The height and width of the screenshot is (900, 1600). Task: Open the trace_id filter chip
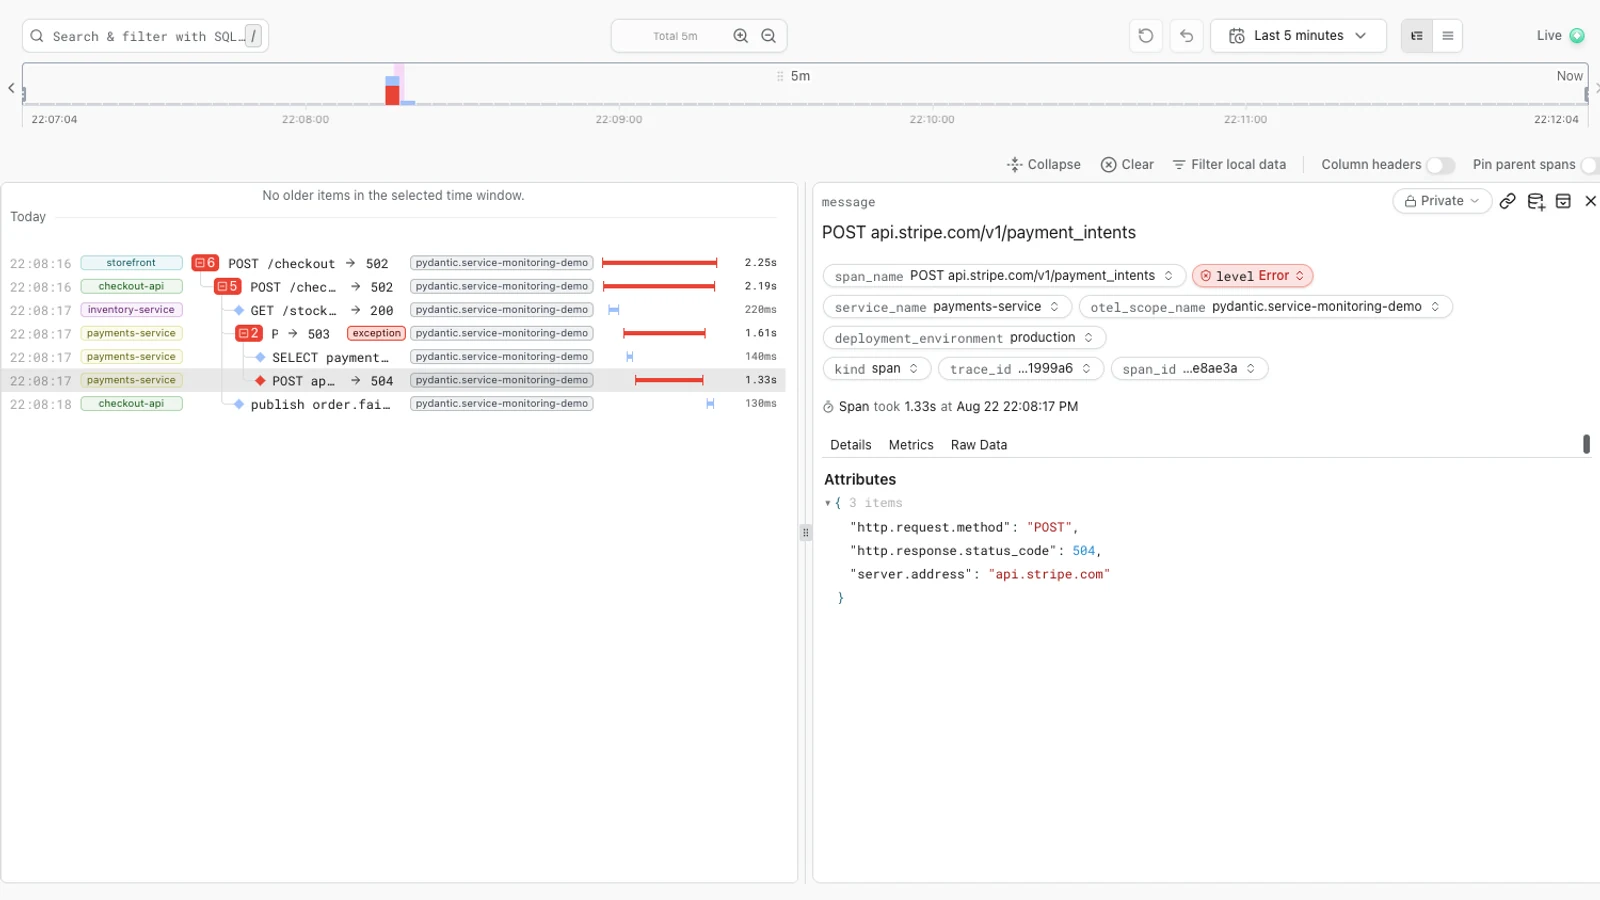click(1021, 369)
